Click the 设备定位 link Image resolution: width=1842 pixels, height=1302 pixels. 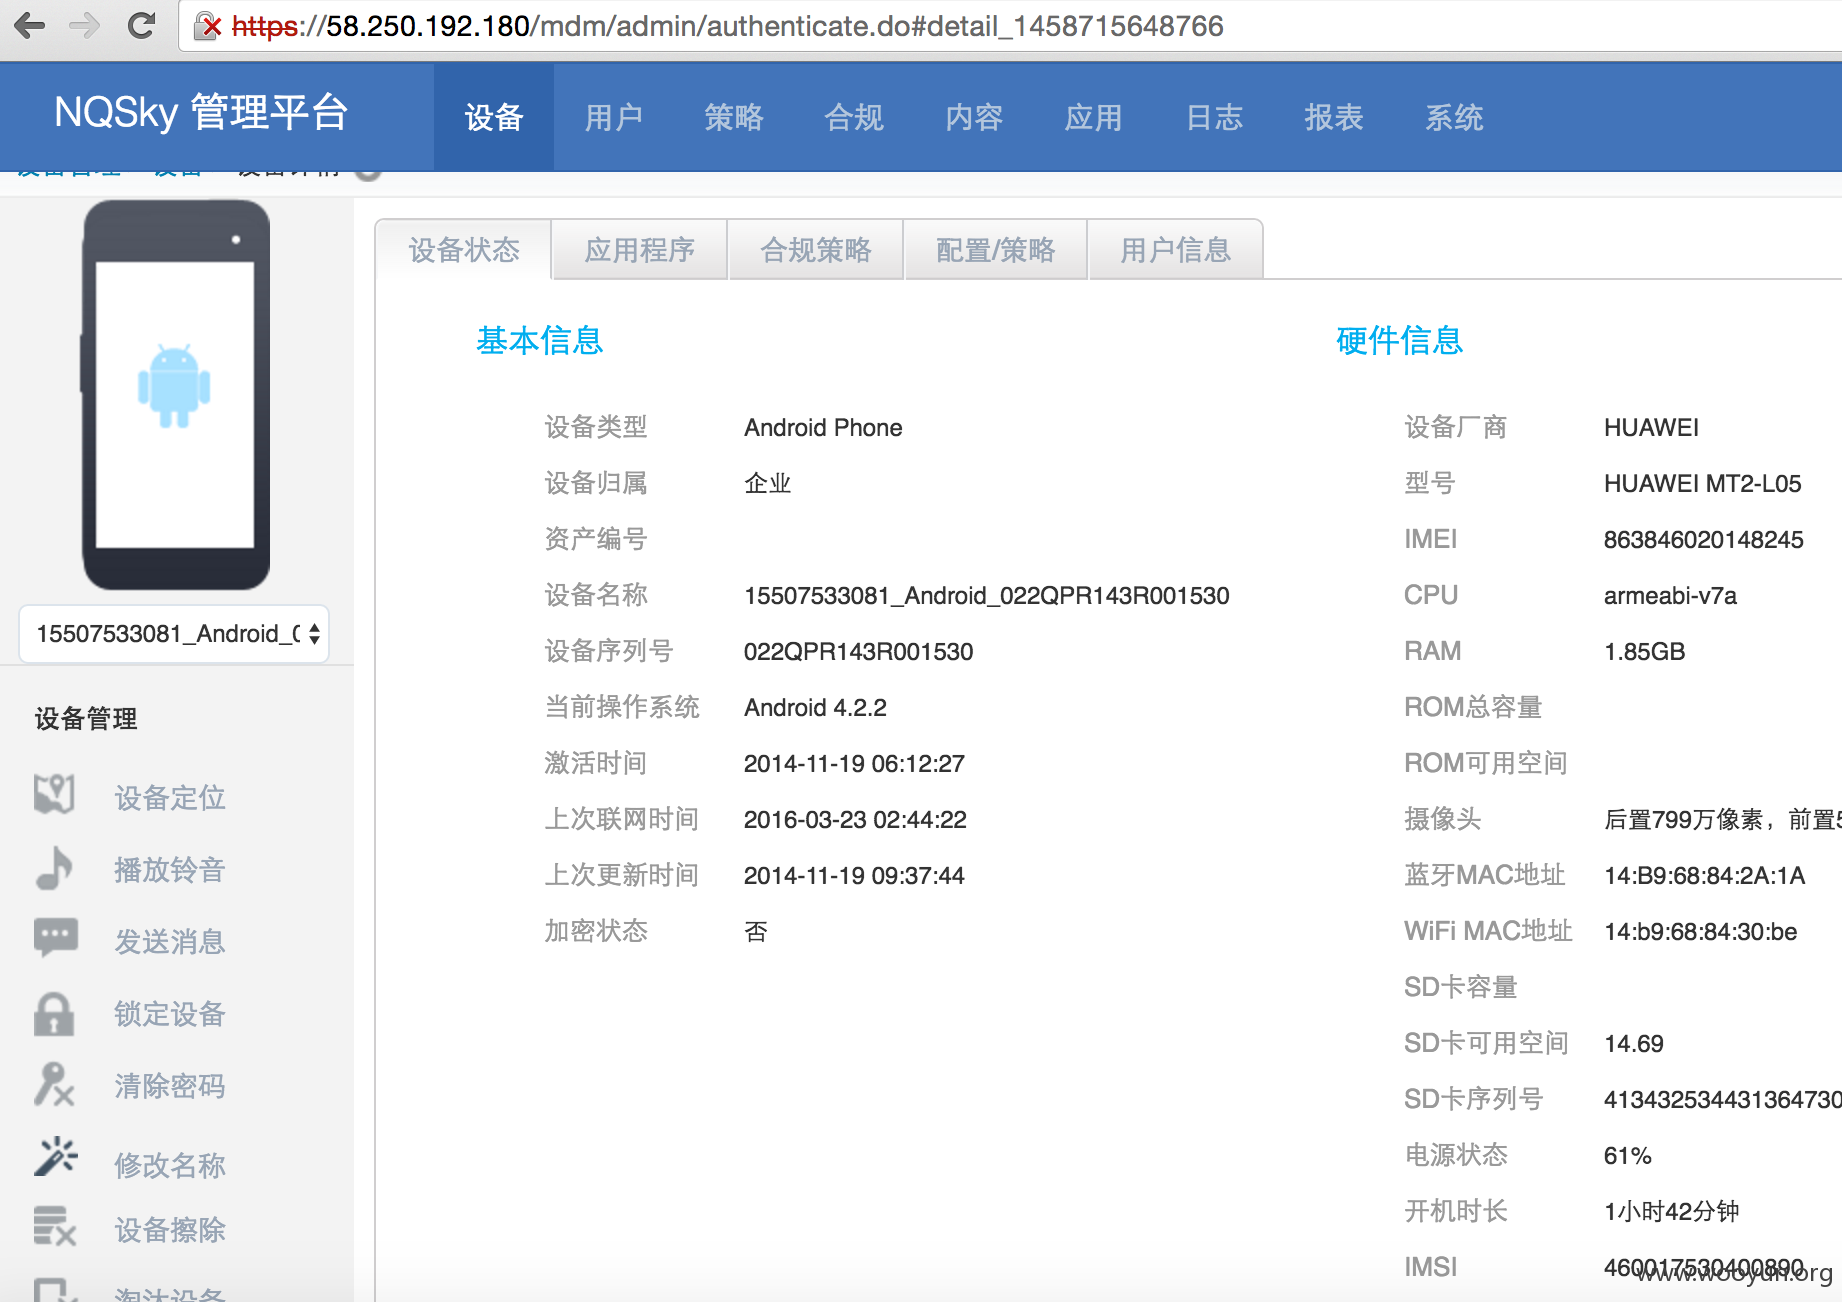click(170, 798)
